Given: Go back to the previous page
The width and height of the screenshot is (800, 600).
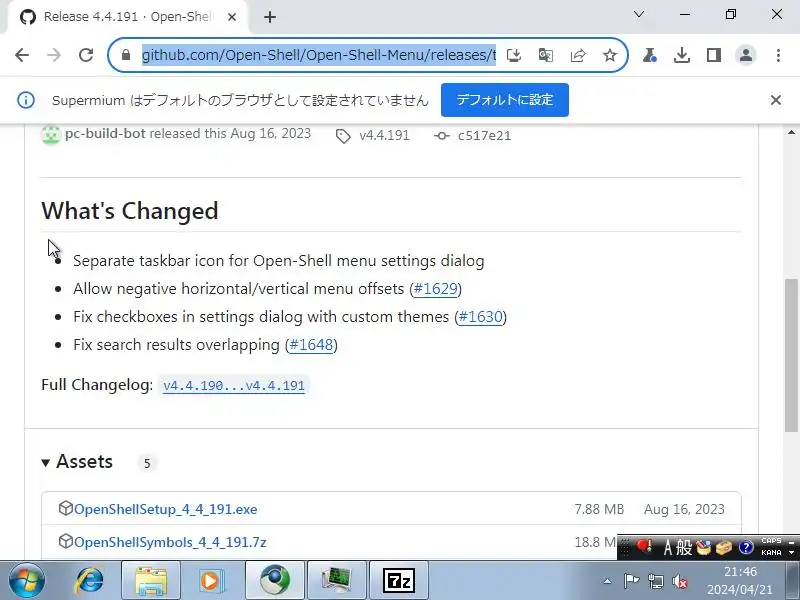Looking at the screenshot, I should click(x=22, y=55).
